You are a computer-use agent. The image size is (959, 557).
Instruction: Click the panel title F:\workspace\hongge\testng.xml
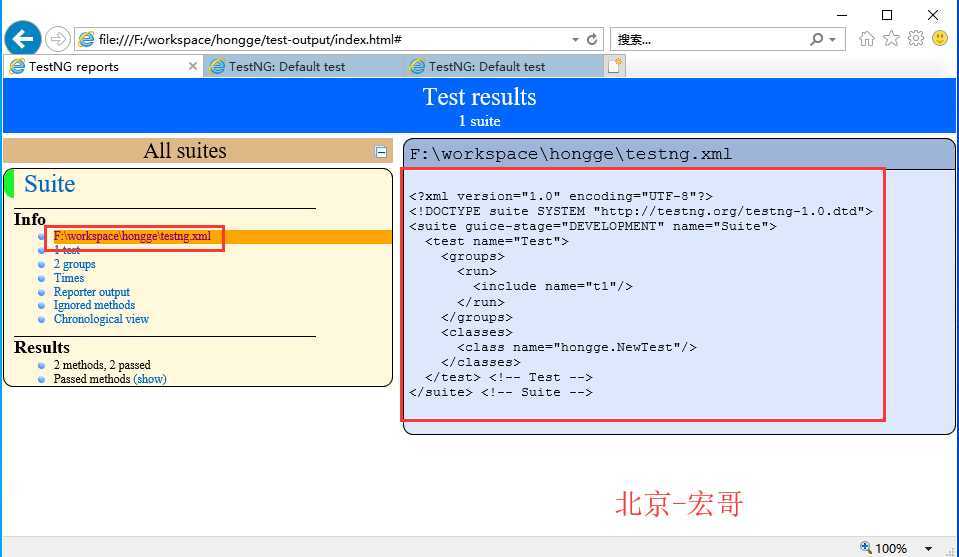pos(571,154)
